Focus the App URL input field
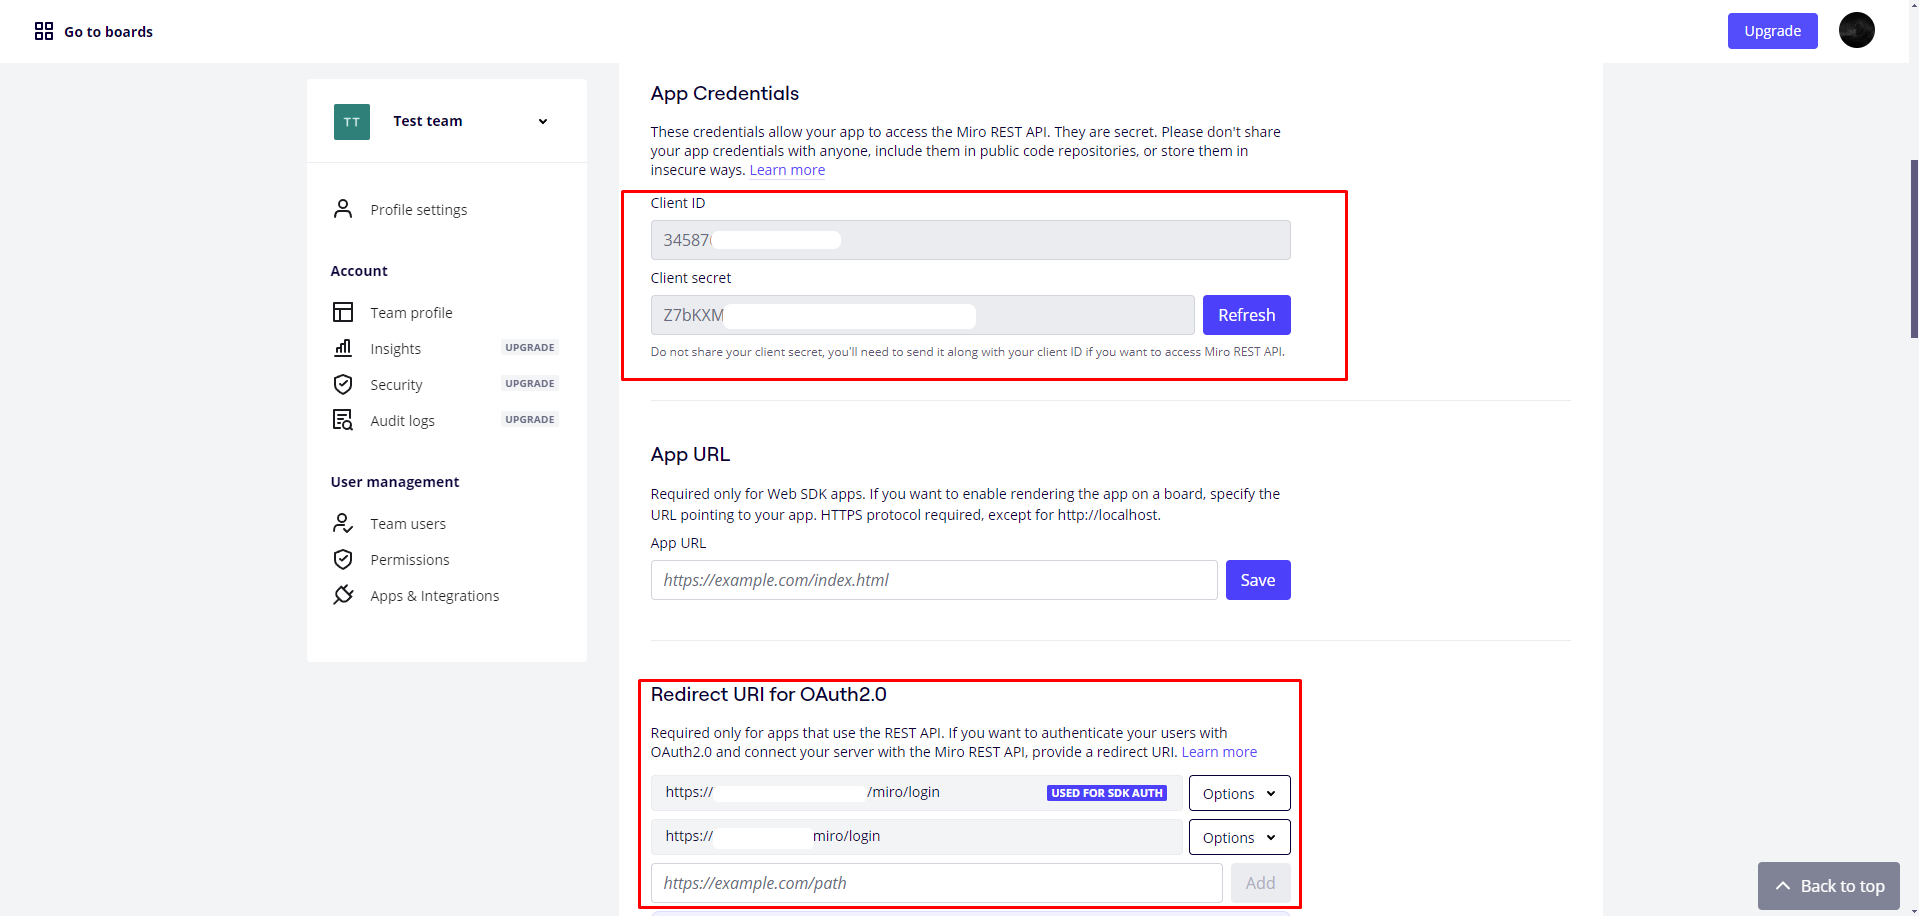The height and width of the screenshot is (916, 1919). pyautogui.click(x=933, y=580)
